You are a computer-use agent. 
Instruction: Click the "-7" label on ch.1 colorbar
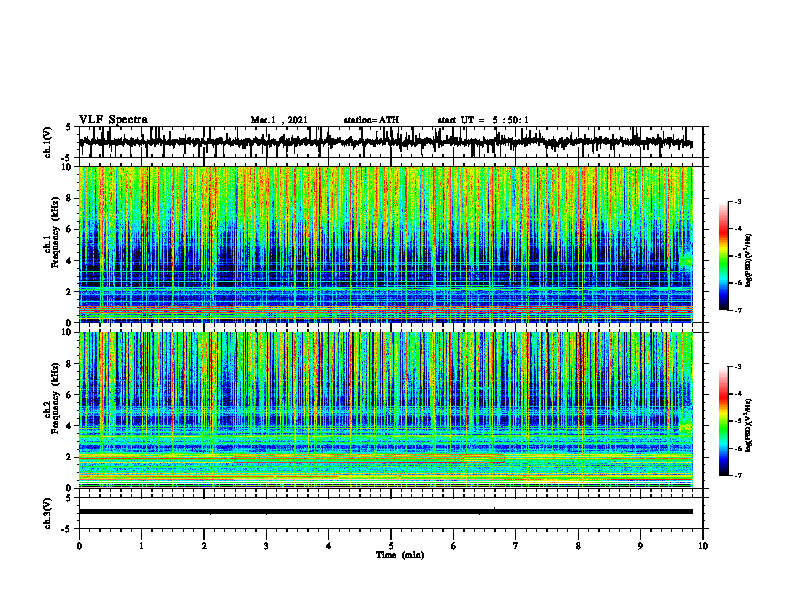click(738, 310)
